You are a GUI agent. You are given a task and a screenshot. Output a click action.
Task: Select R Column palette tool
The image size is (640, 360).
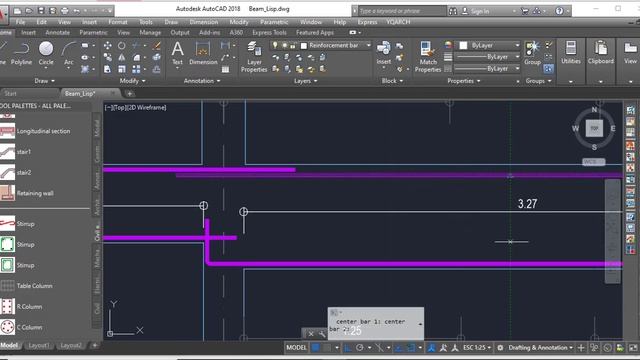point(21,307)
